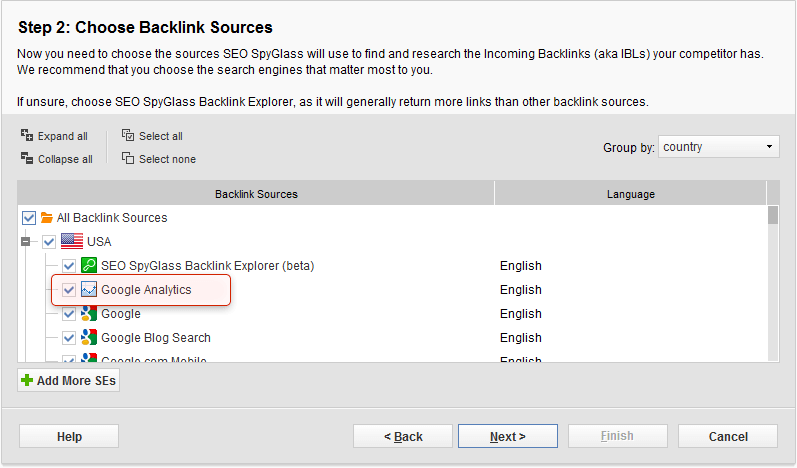This screenshot has width=797, height=468.
Task: Click the sources list scrollbar thumb
Action: click(773, 214)
